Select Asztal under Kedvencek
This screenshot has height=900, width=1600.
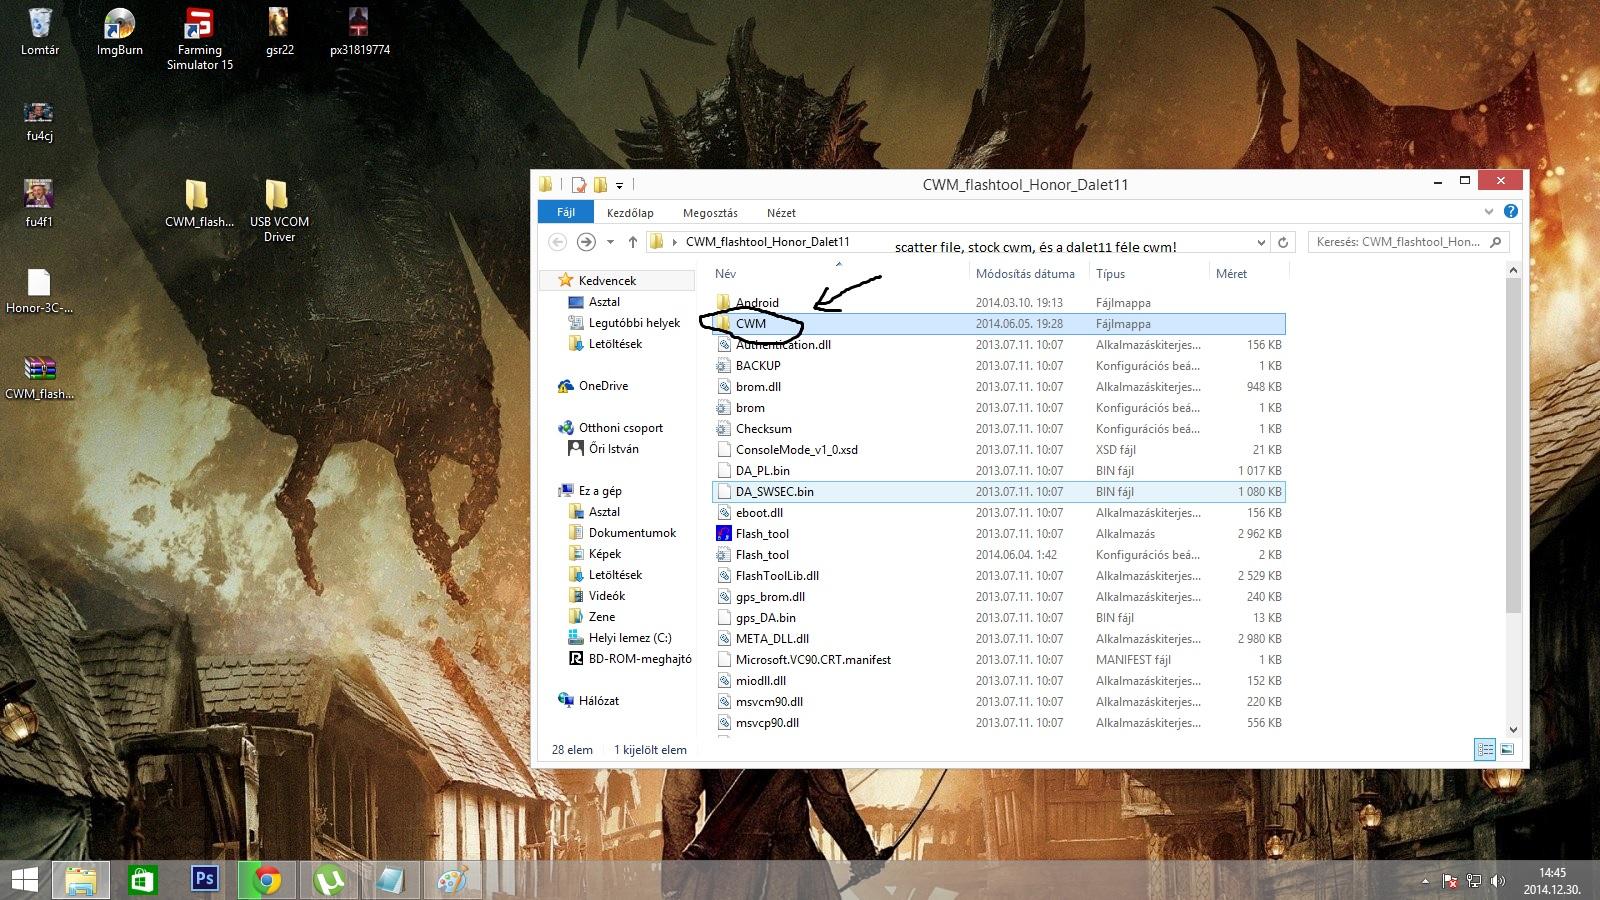coord(604,302)
